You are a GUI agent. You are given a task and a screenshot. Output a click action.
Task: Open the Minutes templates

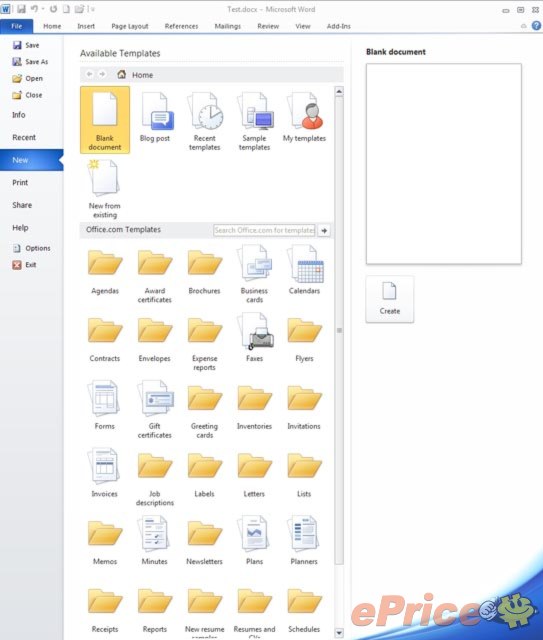coord(155,541)
